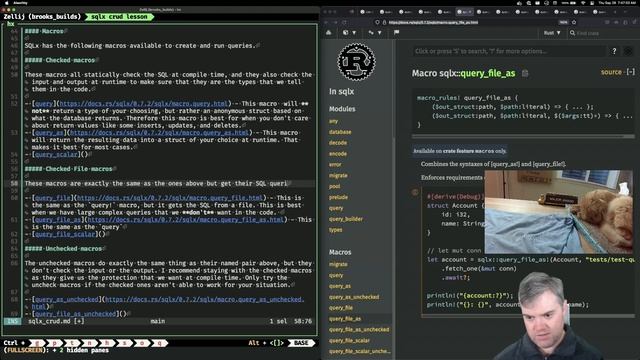Click 'main' in Helix statusline

point(158,321)
